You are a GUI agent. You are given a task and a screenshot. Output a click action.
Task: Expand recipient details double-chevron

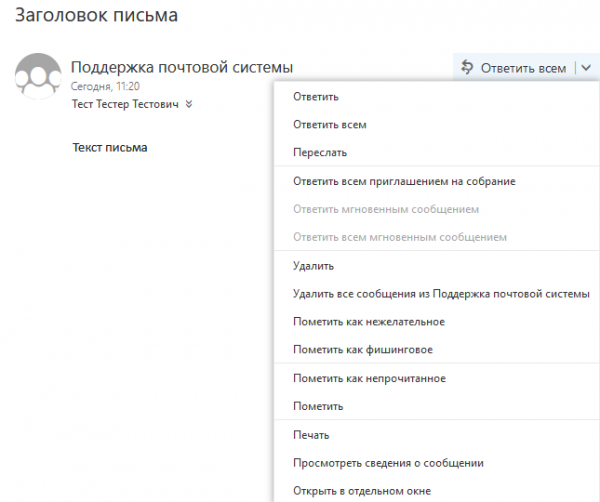(189, 104)
